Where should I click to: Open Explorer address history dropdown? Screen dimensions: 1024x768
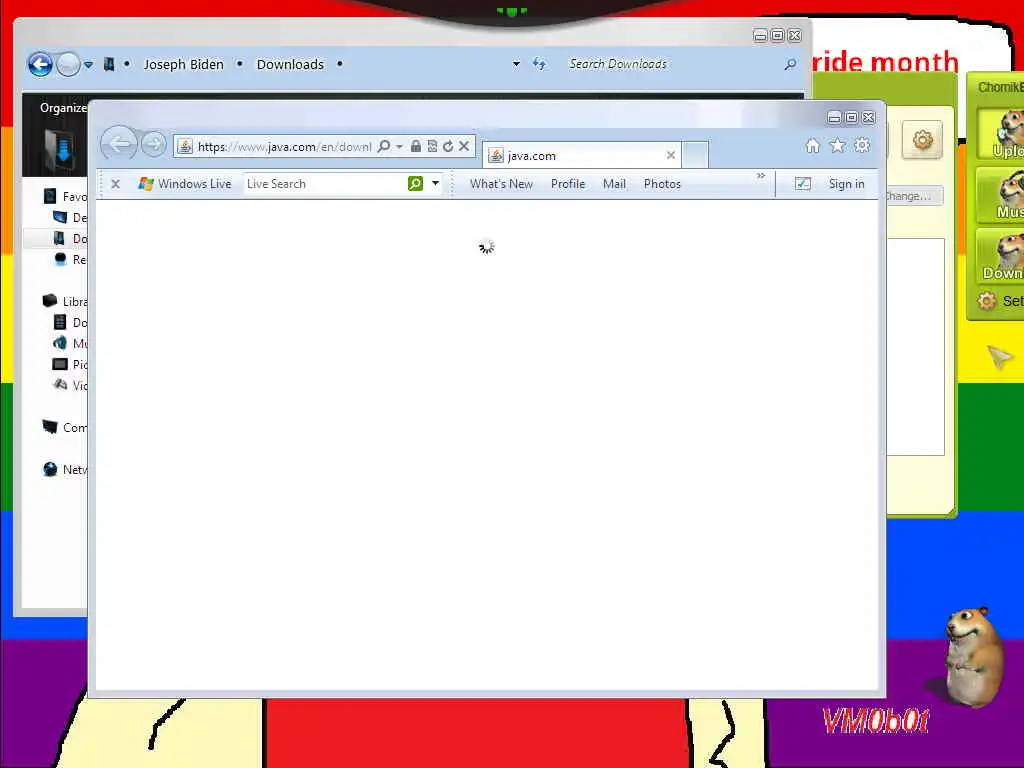[x=516, y=64]
